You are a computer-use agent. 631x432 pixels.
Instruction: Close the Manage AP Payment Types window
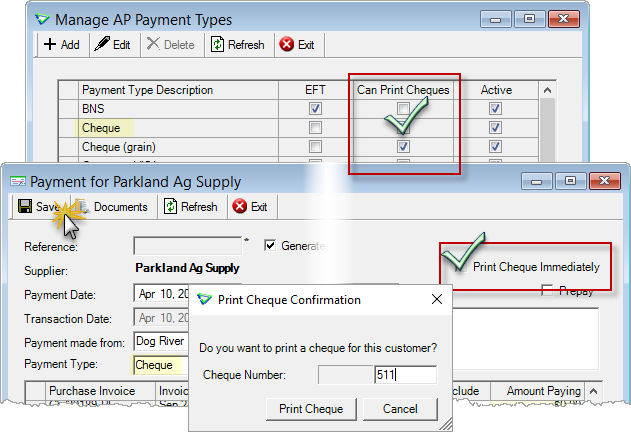[x=563, y=19]
